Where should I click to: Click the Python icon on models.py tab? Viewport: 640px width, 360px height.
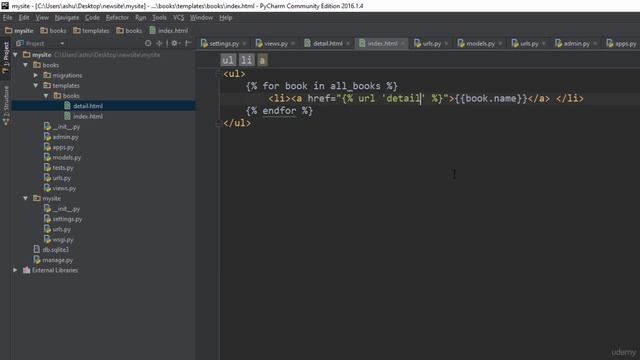click(x=461, y=43)
